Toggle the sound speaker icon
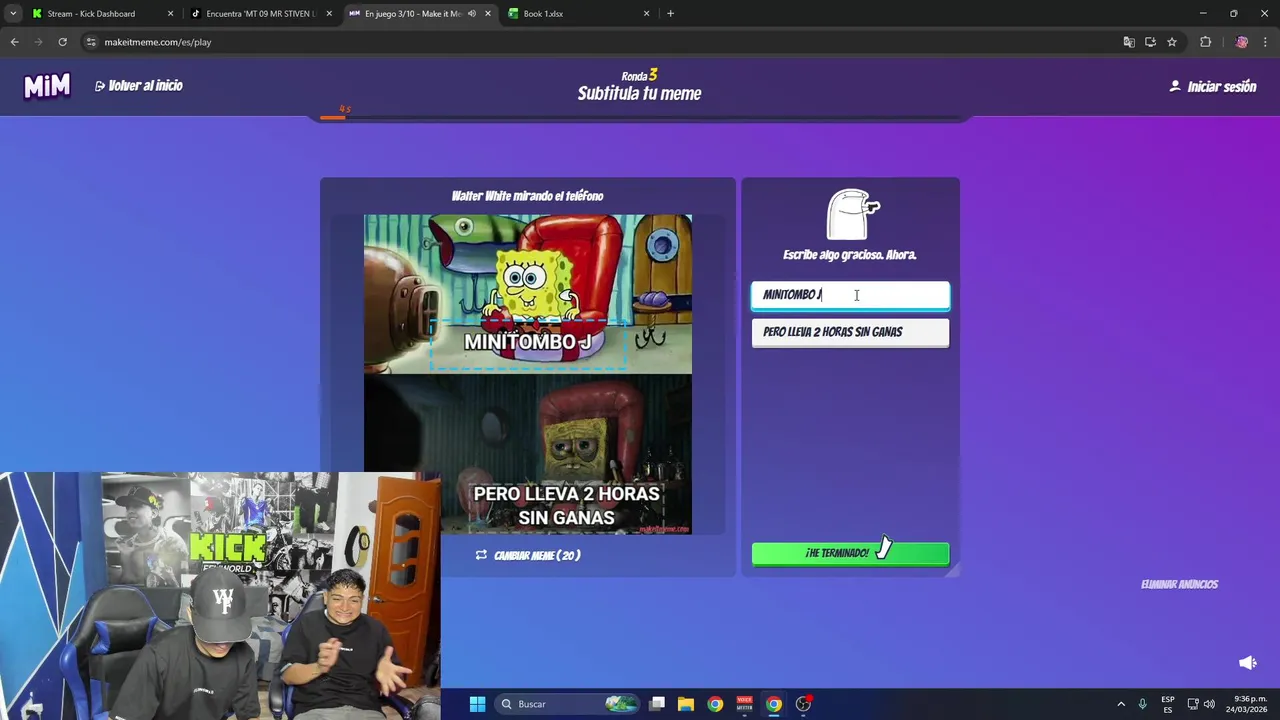Screen dimensions: 1280x720 [x=1248, y=663]
